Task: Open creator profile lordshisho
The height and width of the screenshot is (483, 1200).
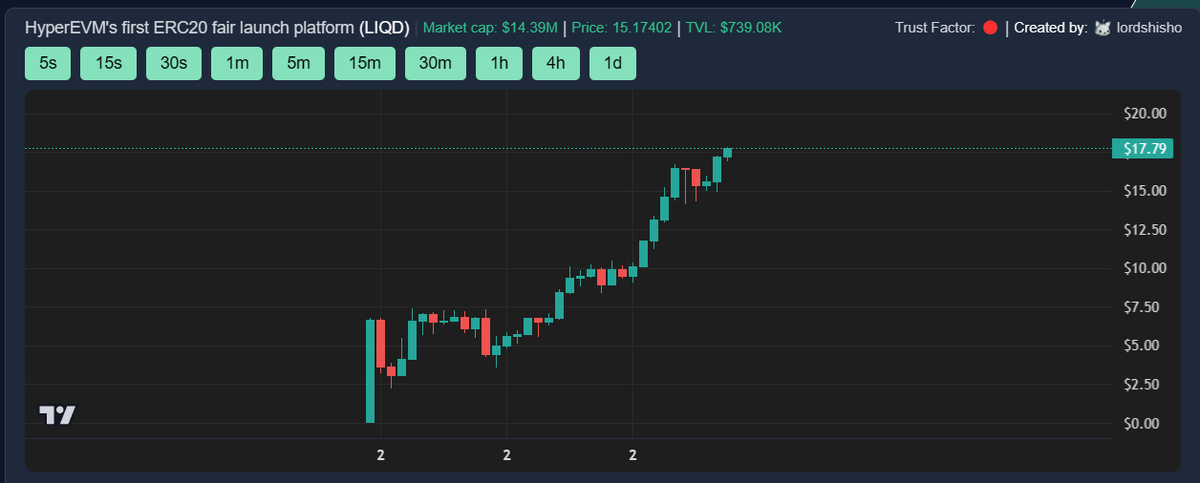Action: [x=1148, y=27]
